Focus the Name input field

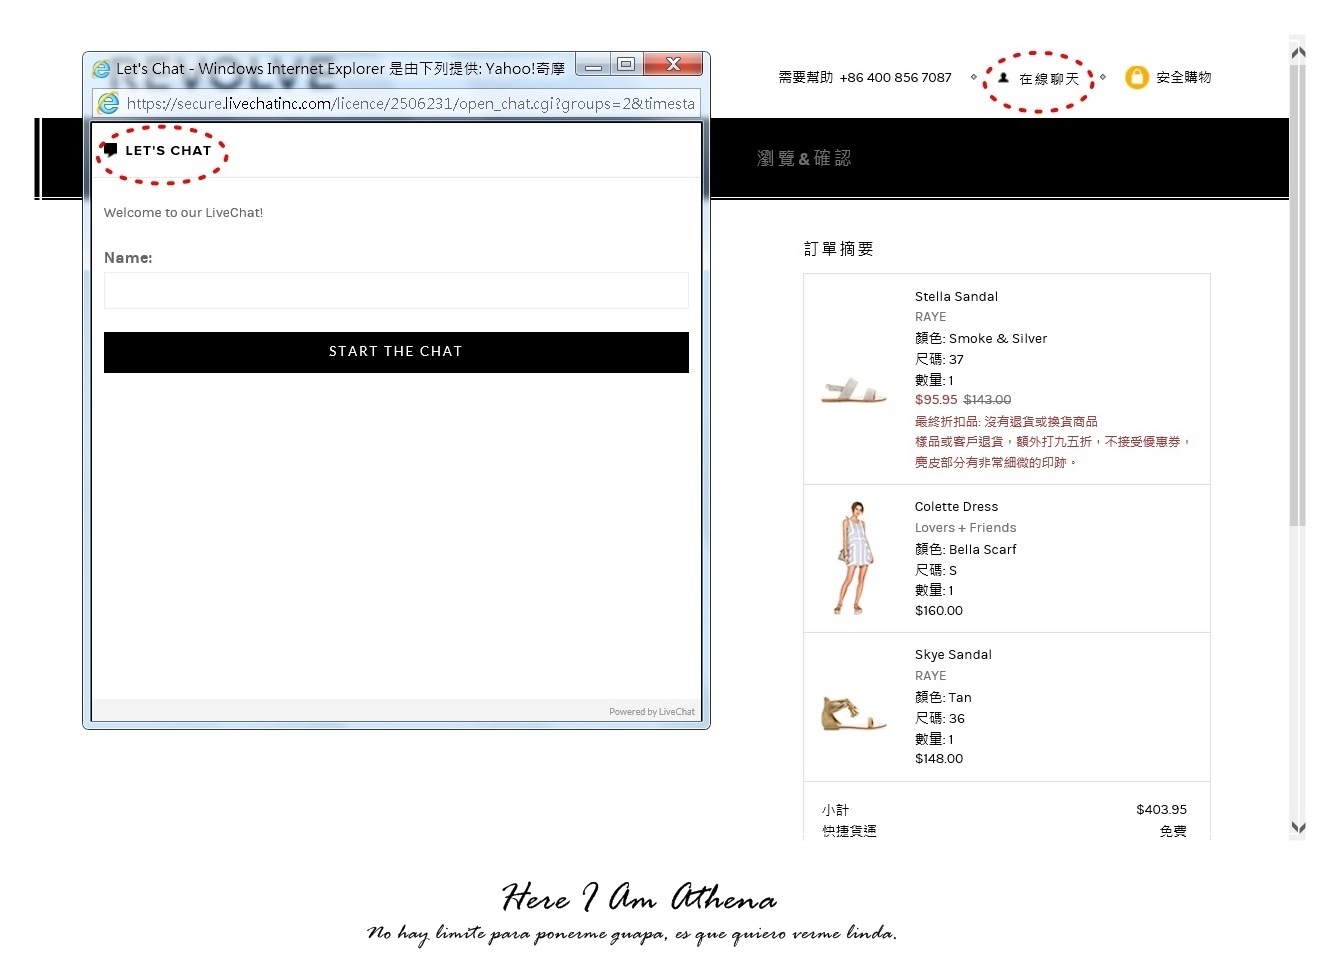pos(396,290)
